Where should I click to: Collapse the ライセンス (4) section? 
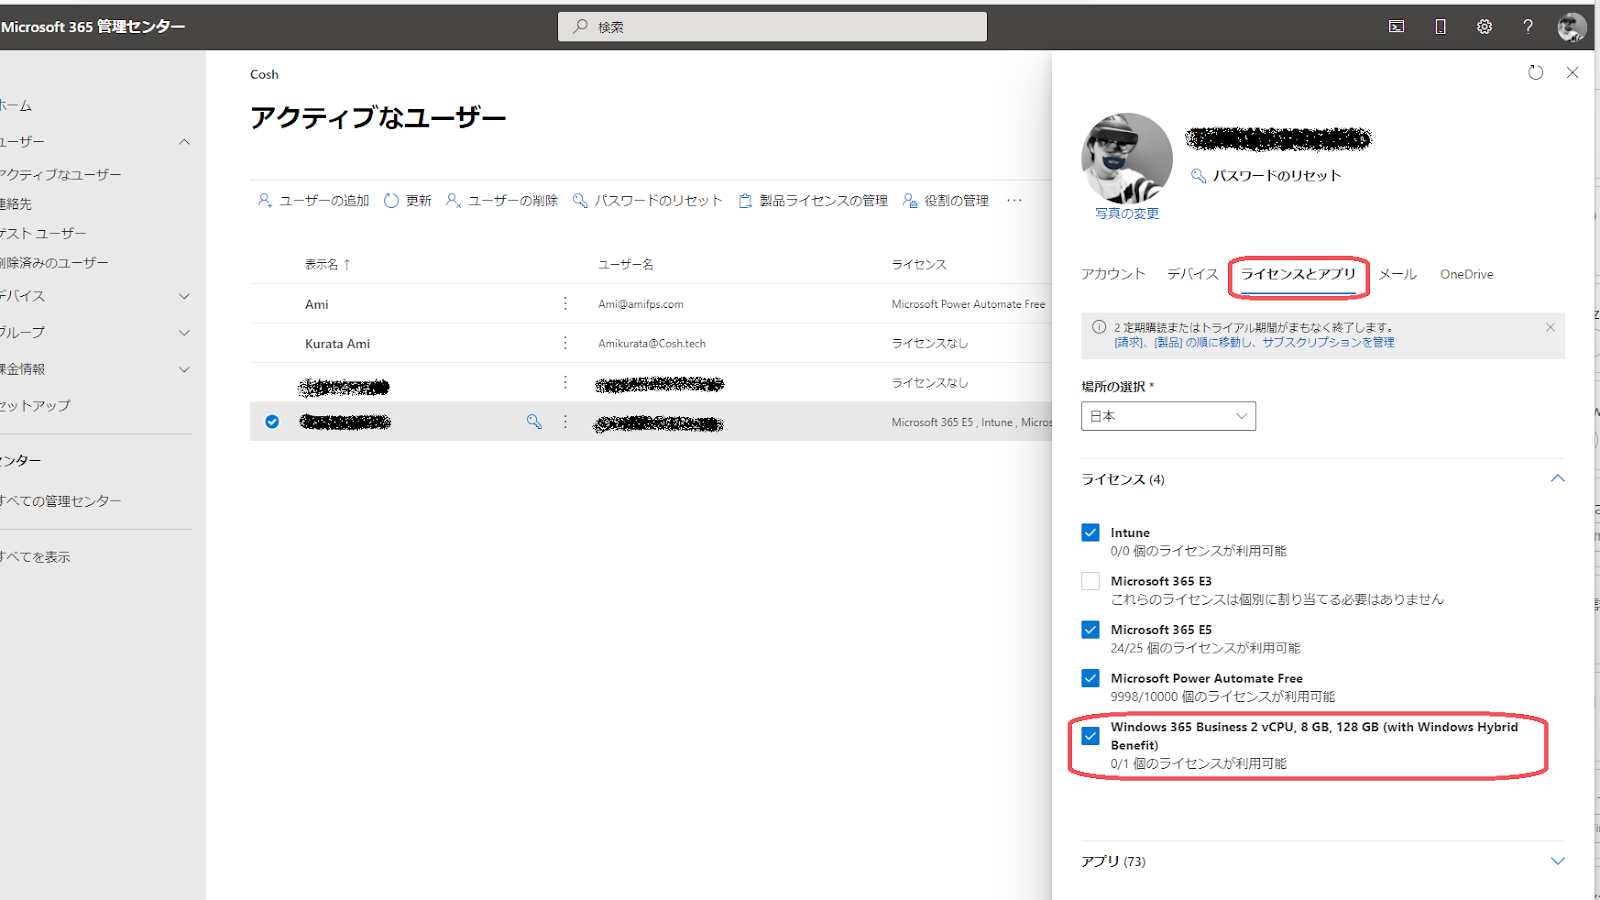point(1557,479)
